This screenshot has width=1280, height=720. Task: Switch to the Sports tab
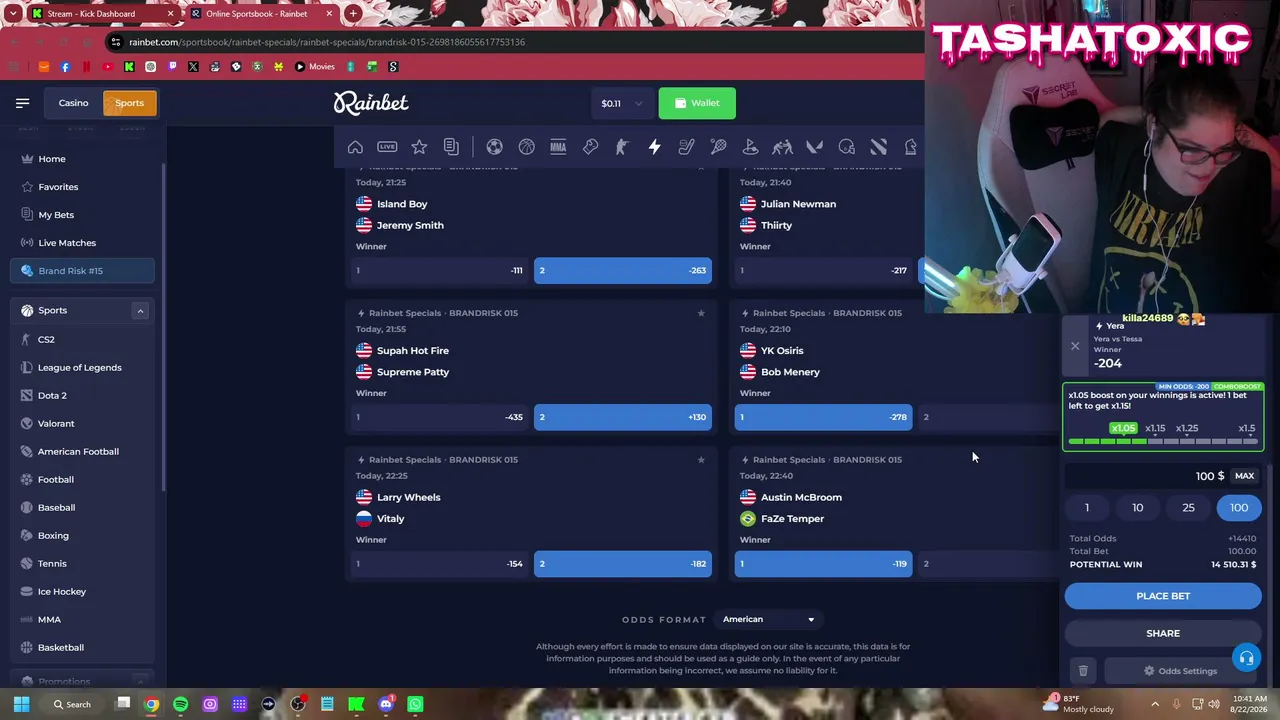[x=129, y=103]
